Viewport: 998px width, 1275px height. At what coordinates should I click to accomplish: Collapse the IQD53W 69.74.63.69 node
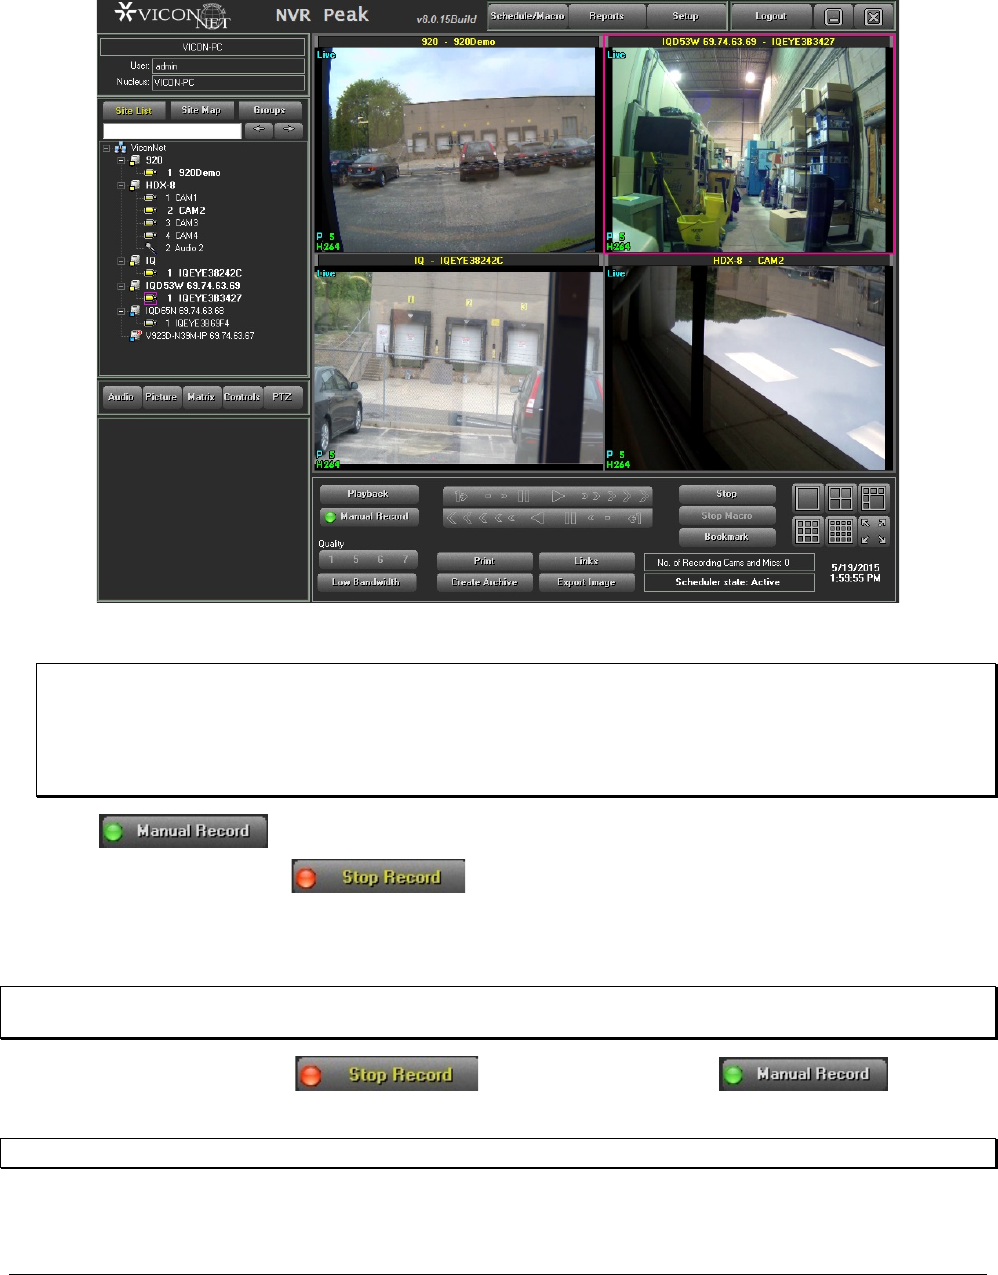tap(122, 286)
